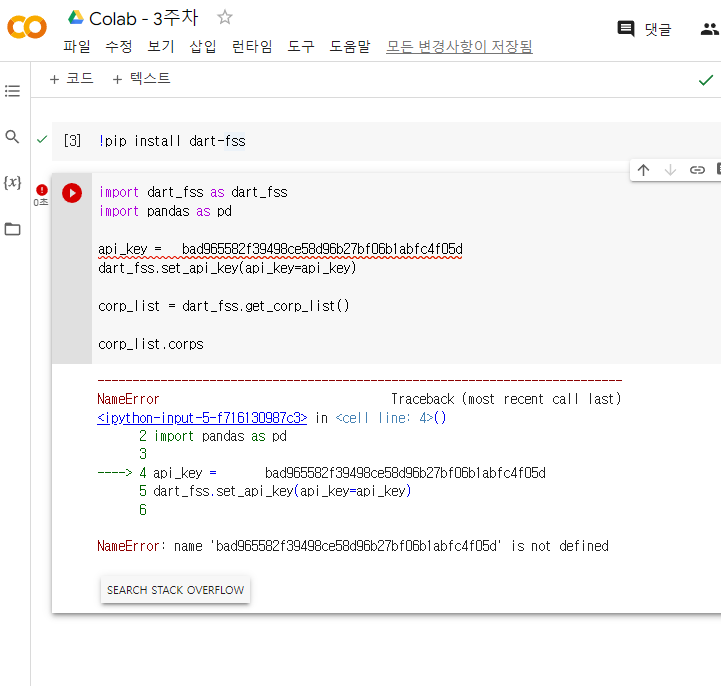Add a text cell with + 텍스트
The image size is (721, 686).
pyautogui.click(x=141, y=79)
